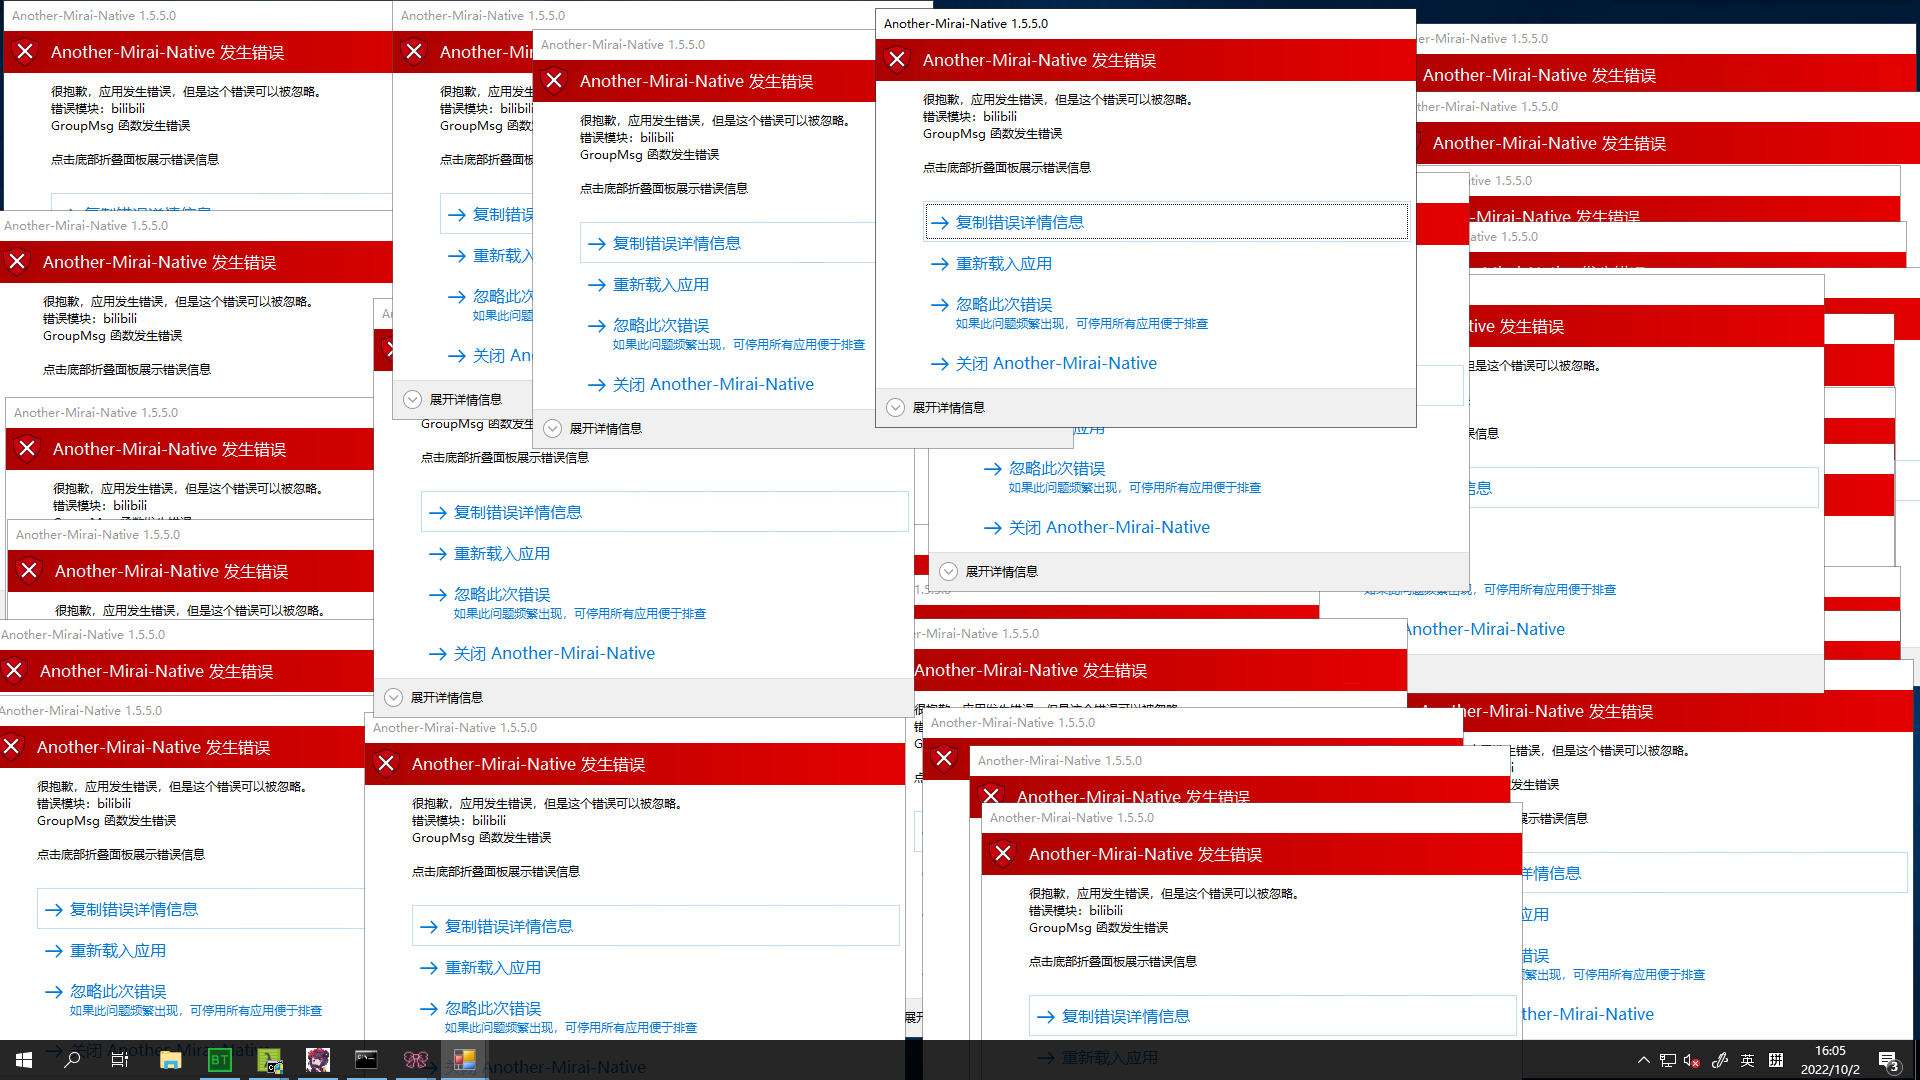Click 忽略此次错误 to ignore this error
Screen dimensions: 1920x1080
(x=1003, y=304)
